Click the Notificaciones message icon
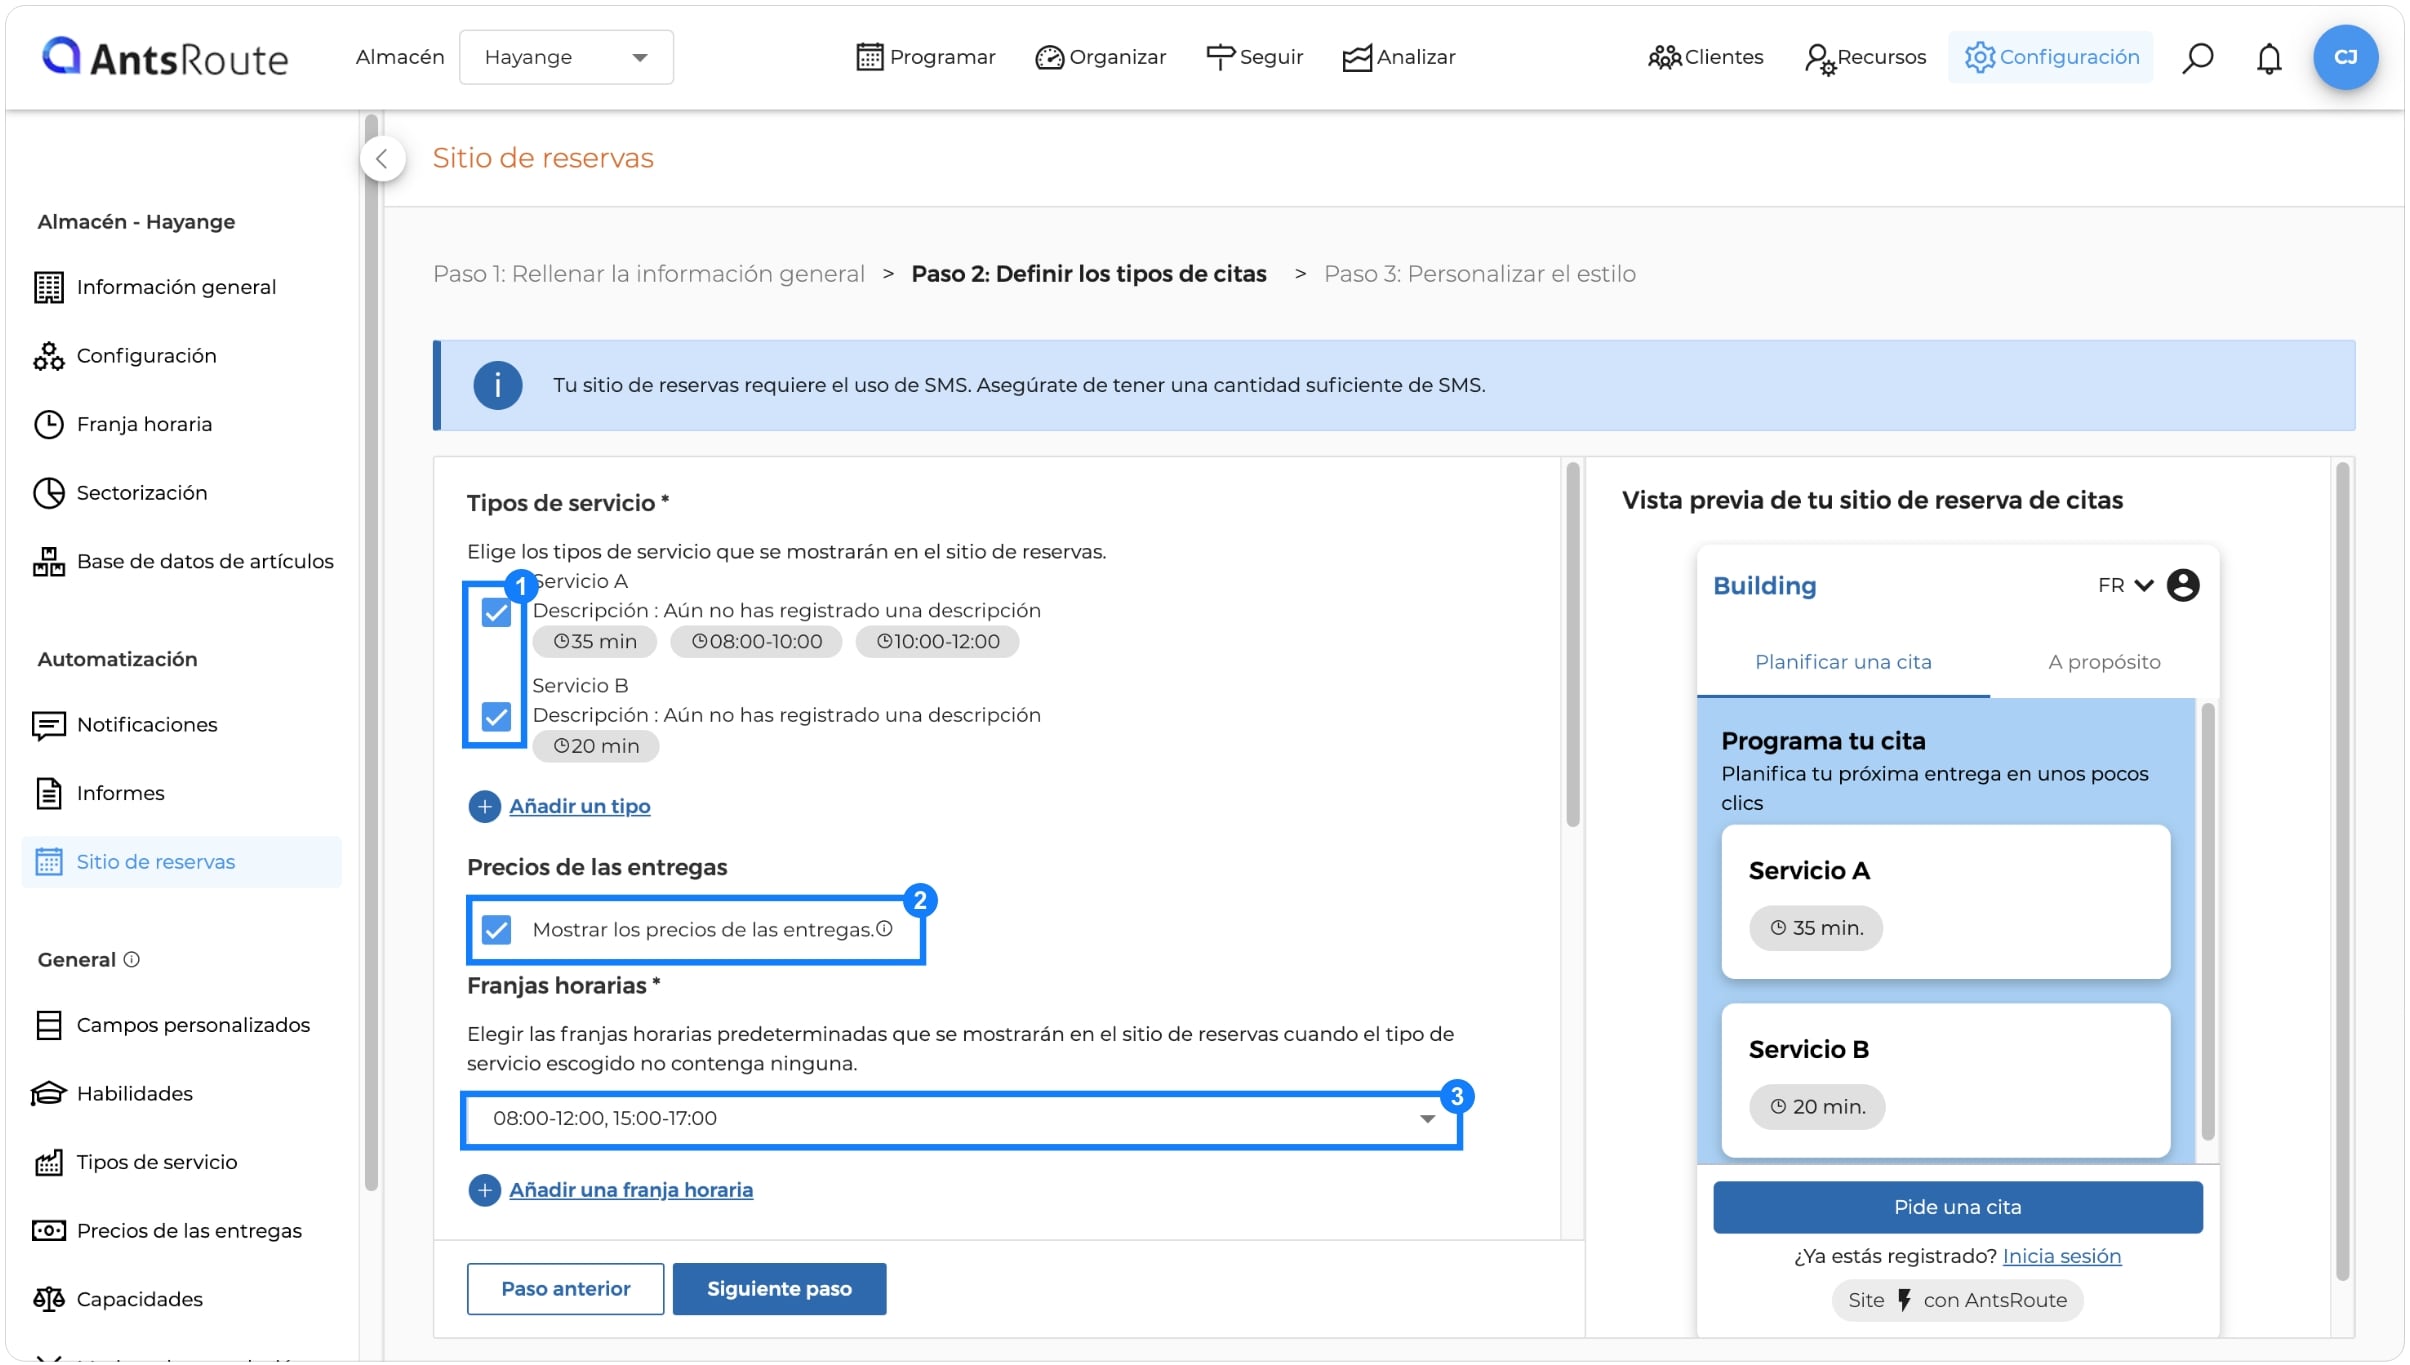Screen dimensions: 2410x1365 click(x=48, y=725)
